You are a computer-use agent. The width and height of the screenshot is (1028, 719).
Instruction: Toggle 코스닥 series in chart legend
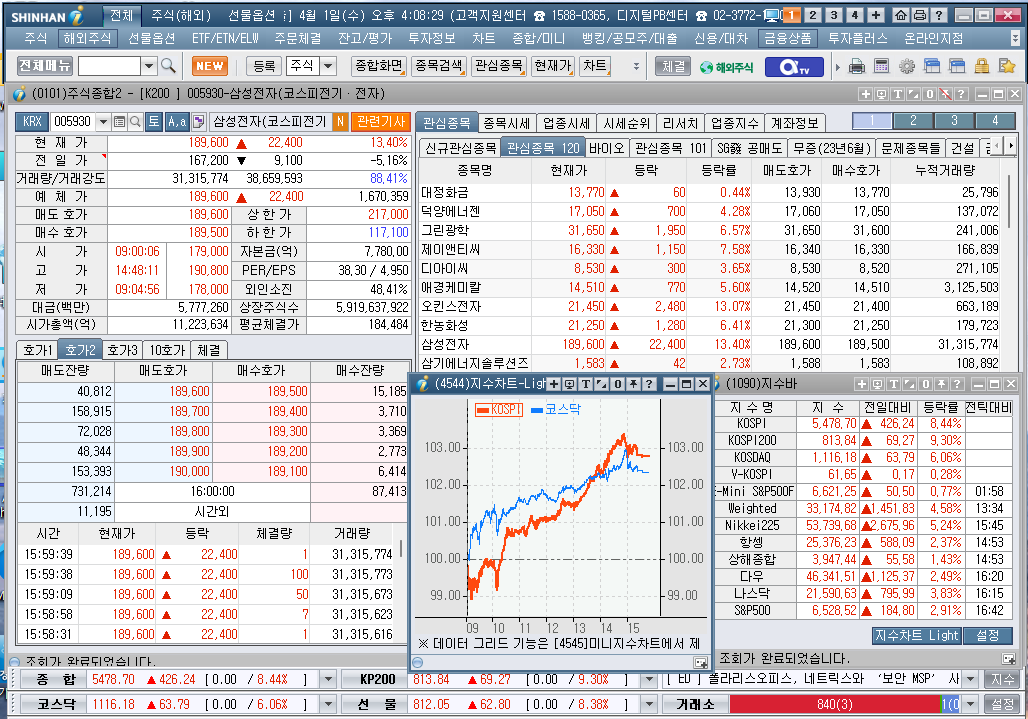coord(556,410)
